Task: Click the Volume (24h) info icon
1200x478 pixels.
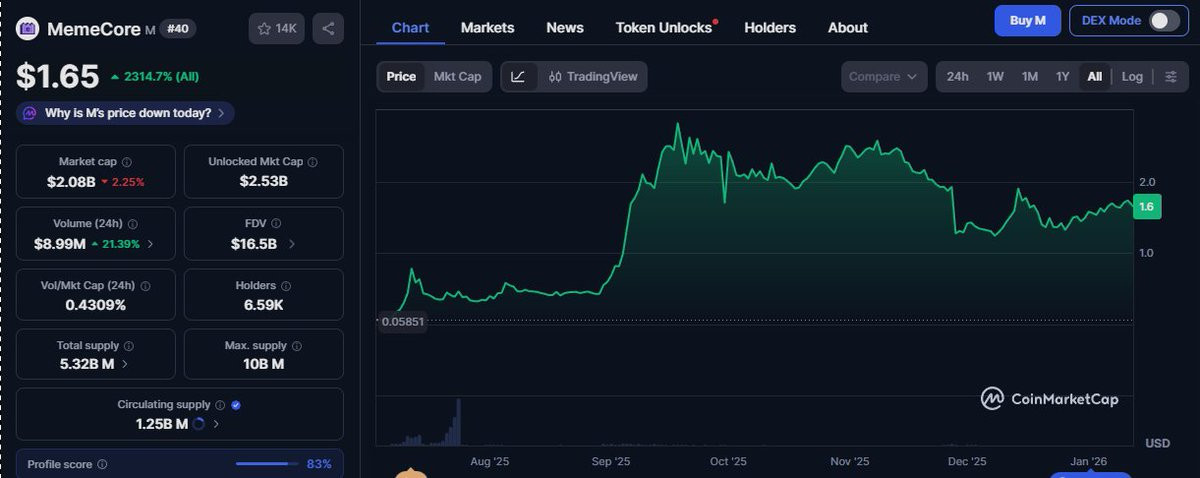Action: pos(133,224)
